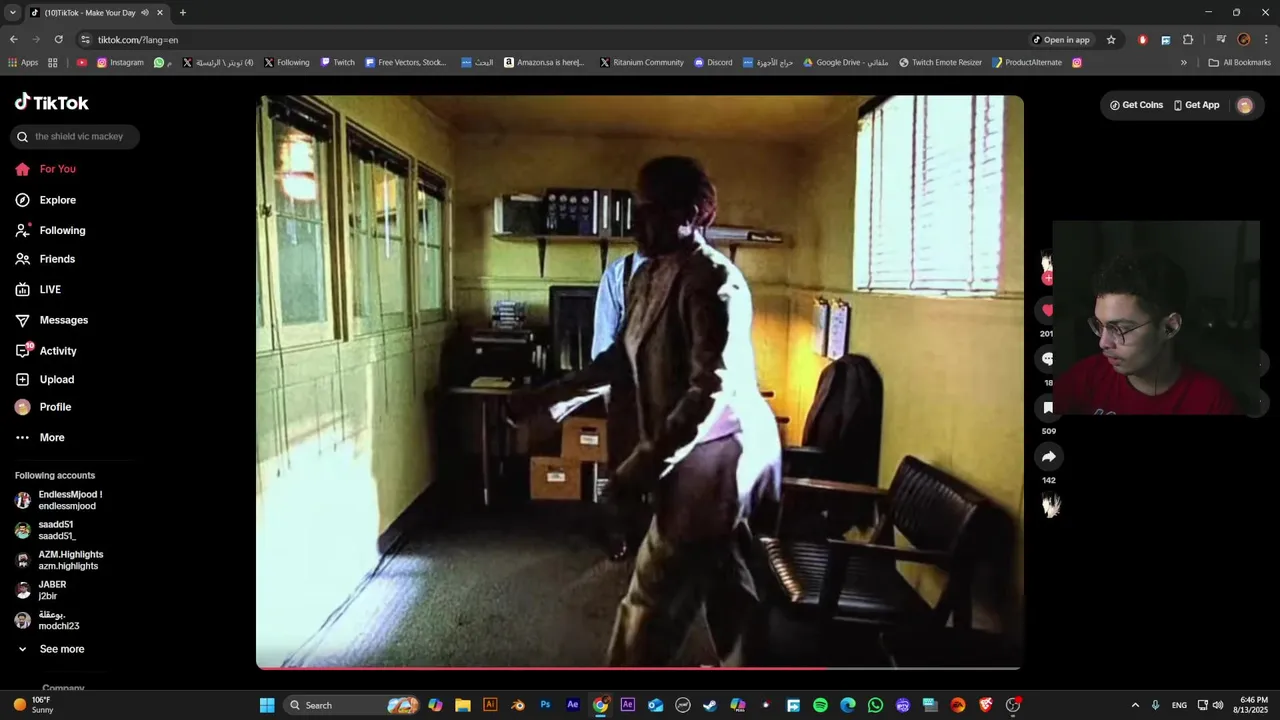Open a new browser tab
The height and width of the screenshot is (720, 1280).
point(182,13)
